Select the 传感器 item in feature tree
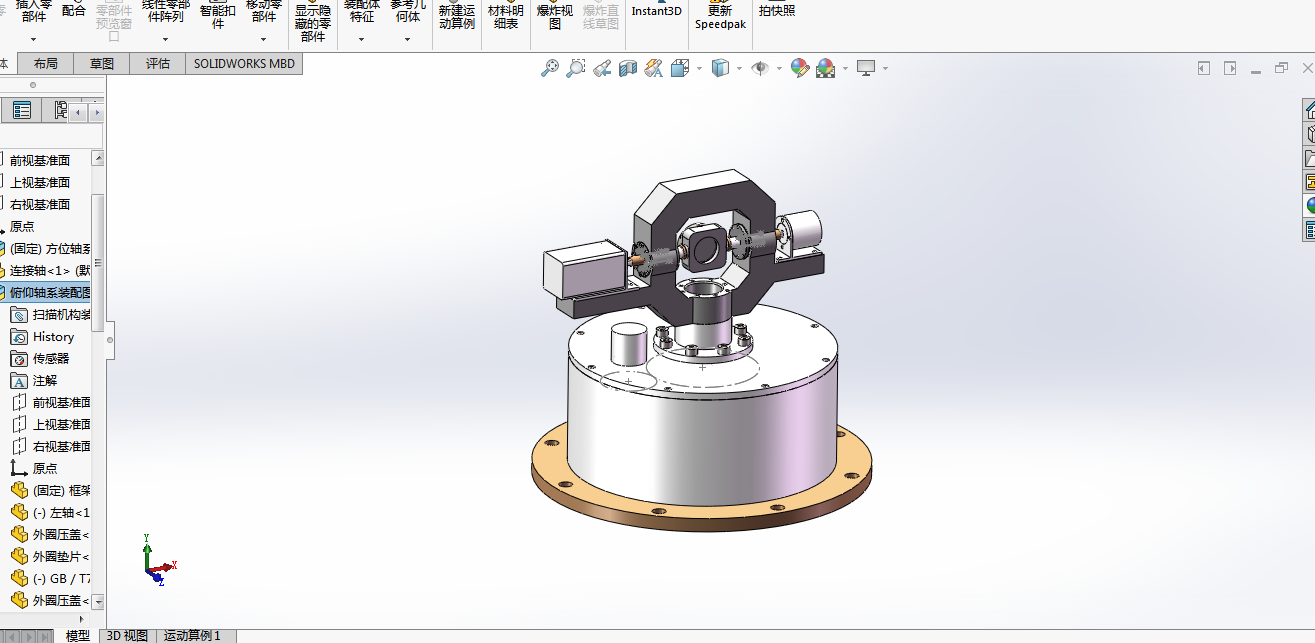The width and height of the screenshot is (1315, 643). [50, 359]
